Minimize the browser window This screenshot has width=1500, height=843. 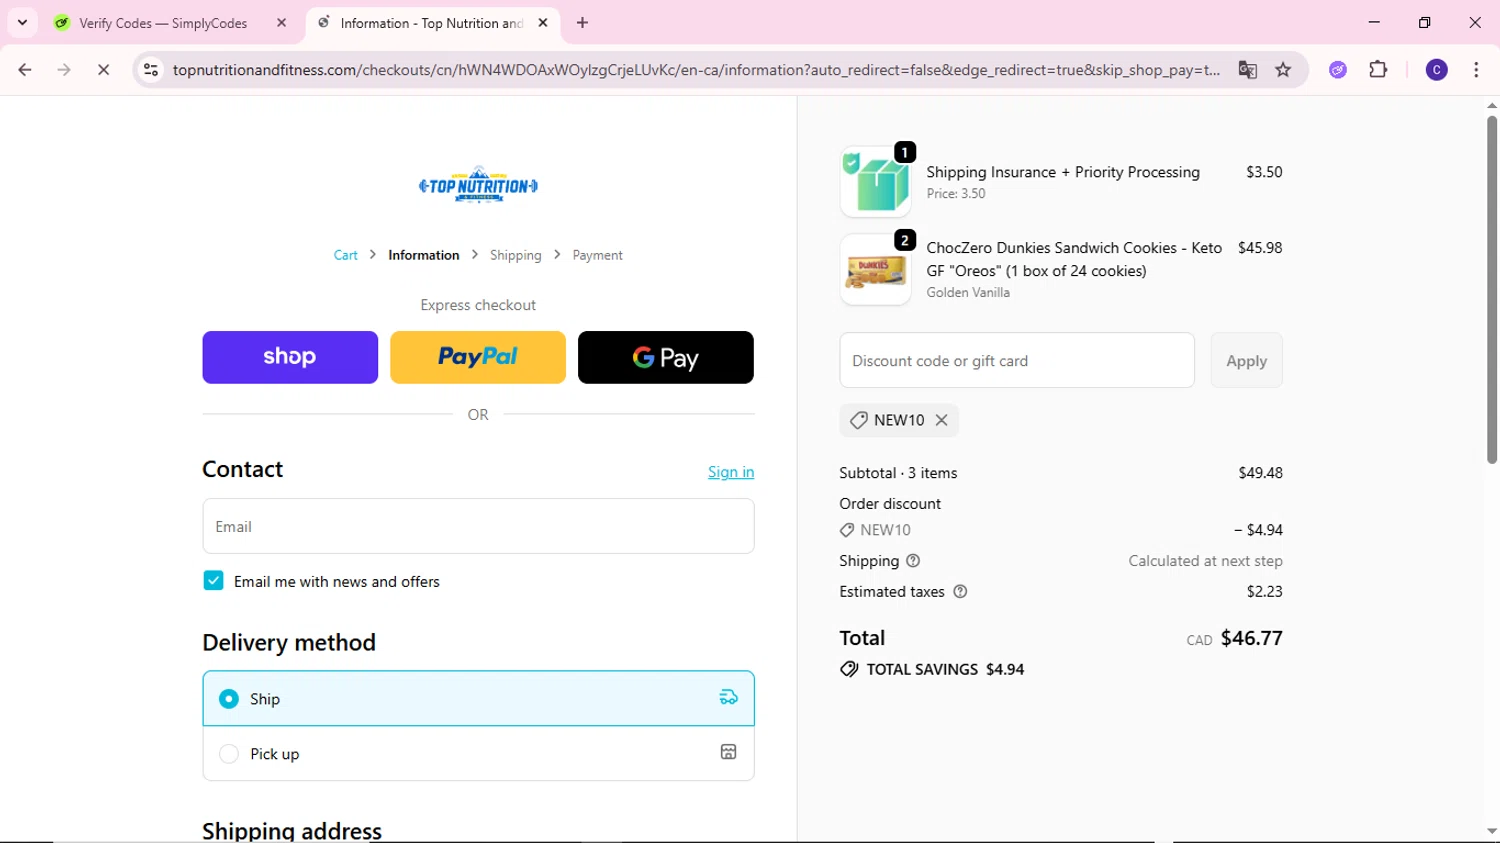click(1374, 22)
